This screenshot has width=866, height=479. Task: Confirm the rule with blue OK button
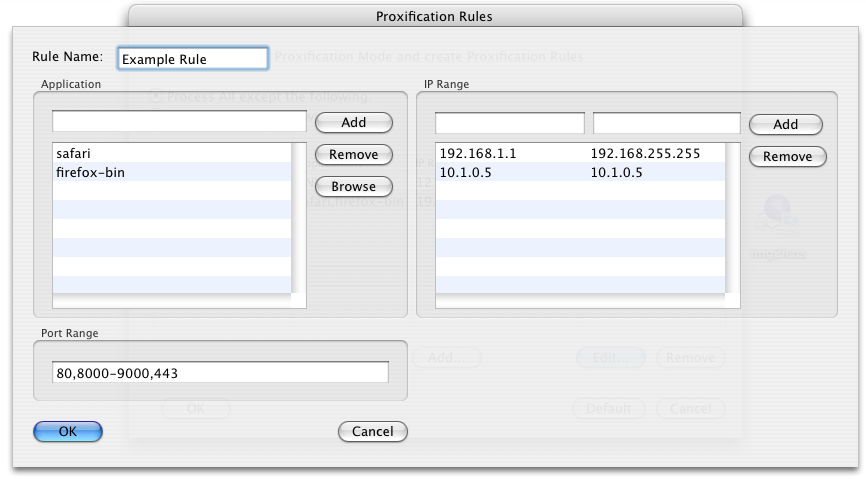[x=68, y=432]
